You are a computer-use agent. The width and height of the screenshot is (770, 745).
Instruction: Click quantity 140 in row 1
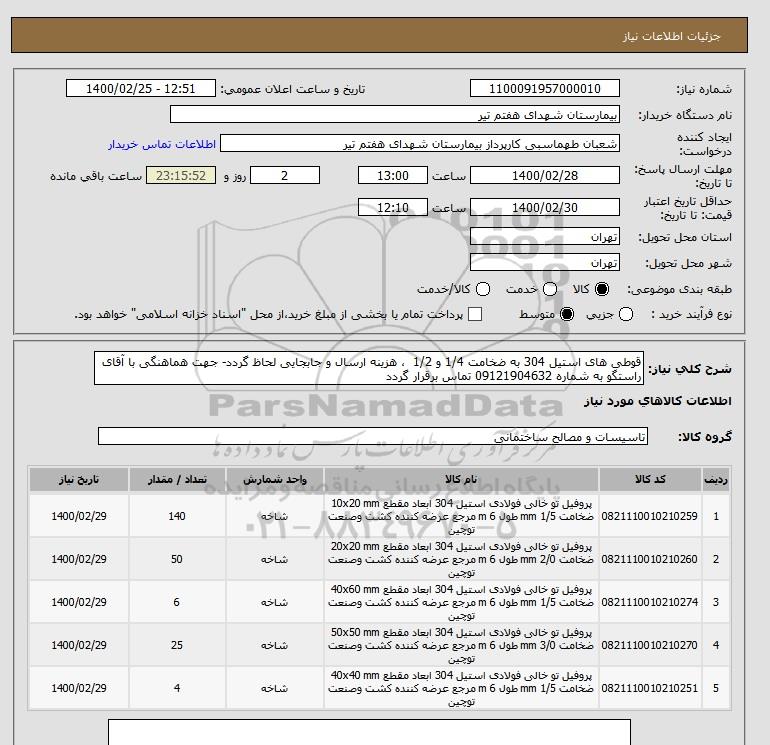point(177,516)
